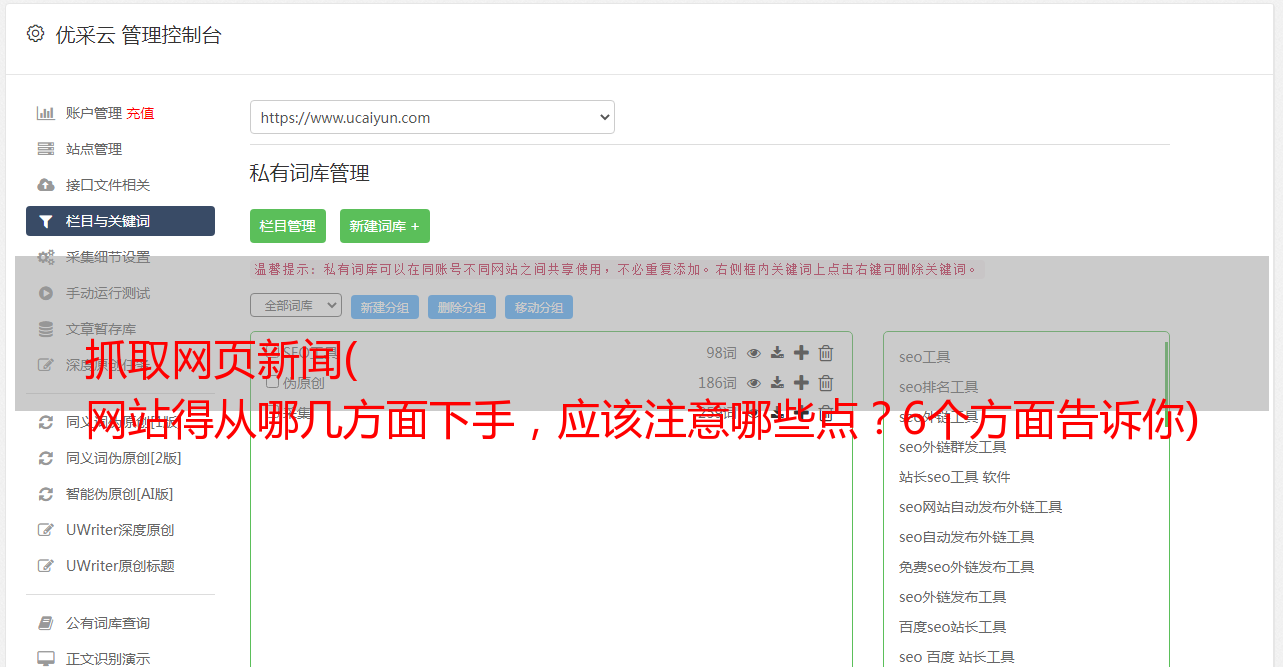Image resolution: width=1283 pixels, height=667 pixels.
Task: Open 智能伪原创[AI版] in the sidebar
Action: pos(120,494)
